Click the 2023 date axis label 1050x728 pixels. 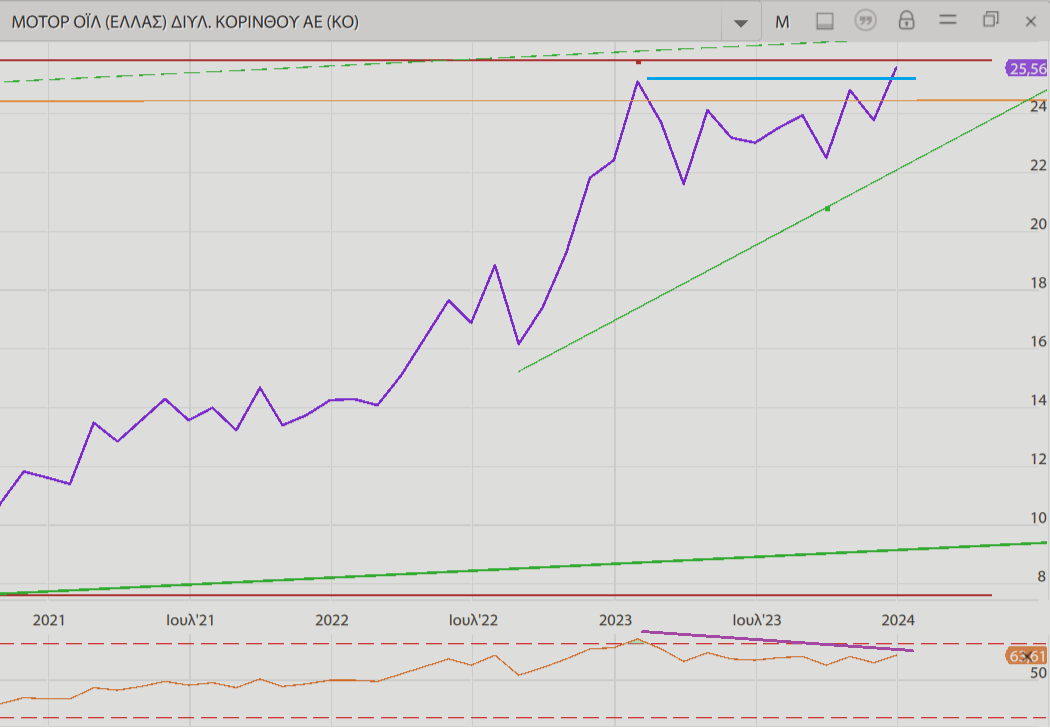[x=615, y=620]
